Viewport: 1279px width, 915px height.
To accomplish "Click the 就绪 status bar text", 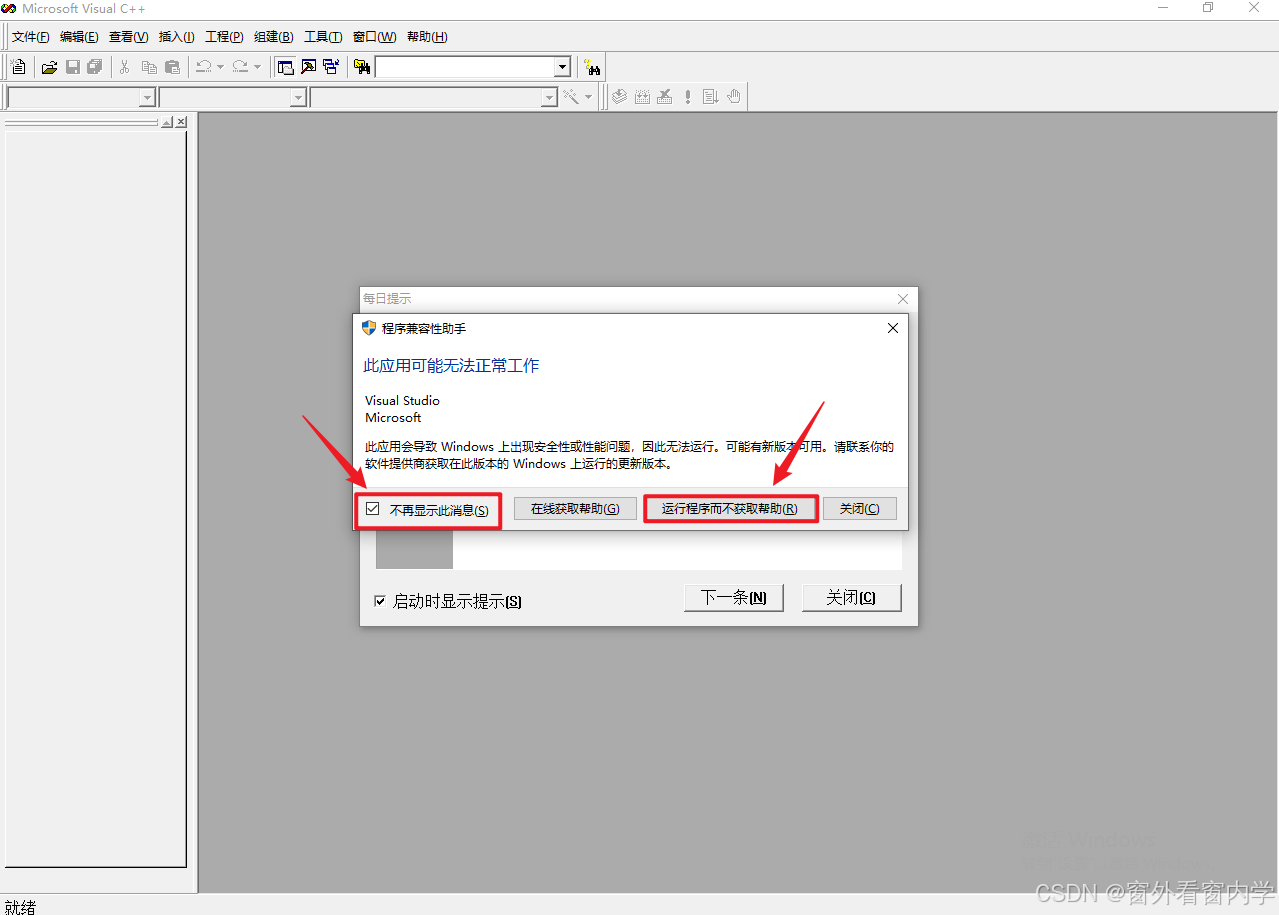I will [20, 906].
